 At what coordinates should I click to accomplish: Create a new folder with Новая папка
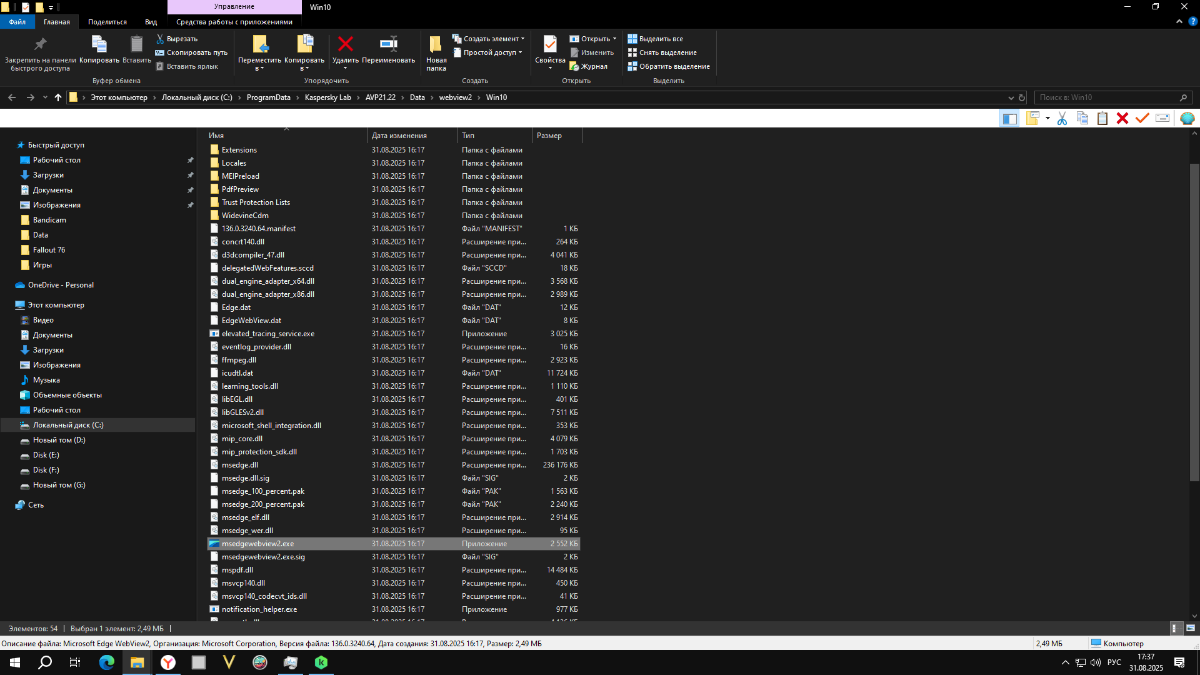pyautogui.click(x=436, y=53)
